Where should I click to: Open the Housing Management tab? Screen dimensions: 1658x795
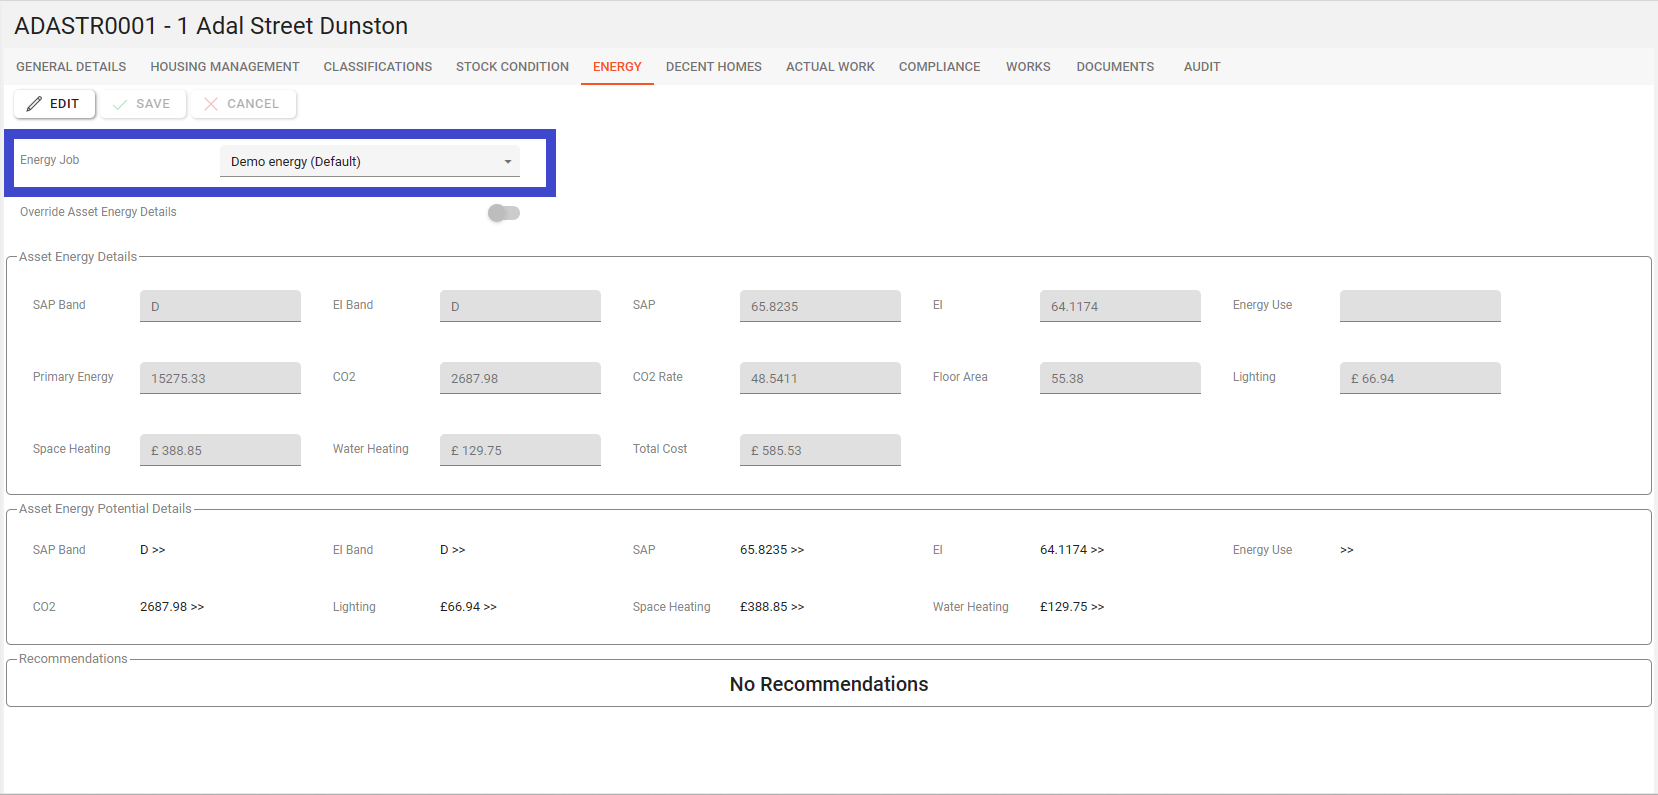[225, 67]
